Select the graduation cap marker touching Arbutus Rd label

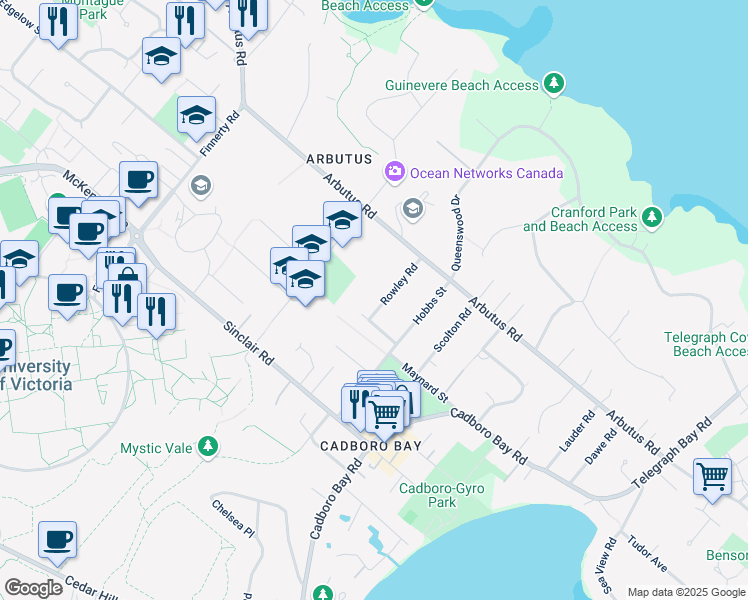(x=342, y=221)
